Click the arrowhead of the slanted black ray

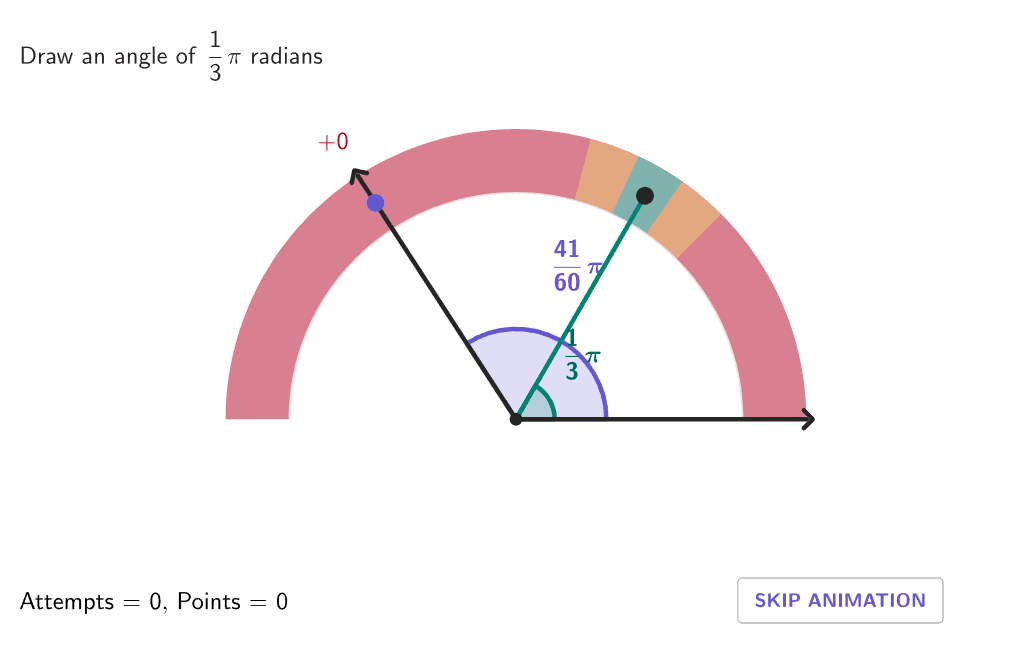(356, 175)
